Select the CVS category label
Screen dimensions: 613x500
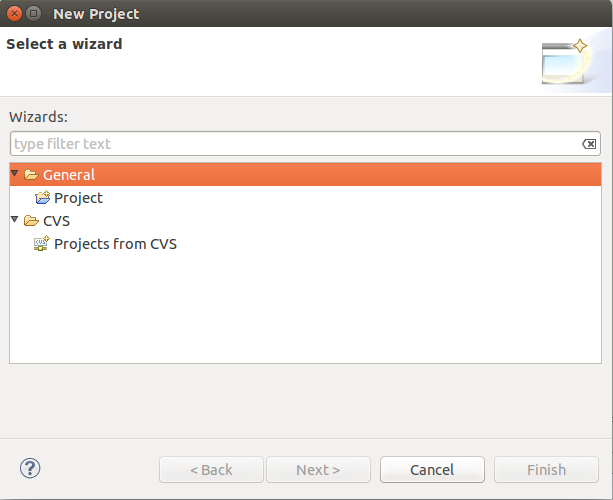56,221
